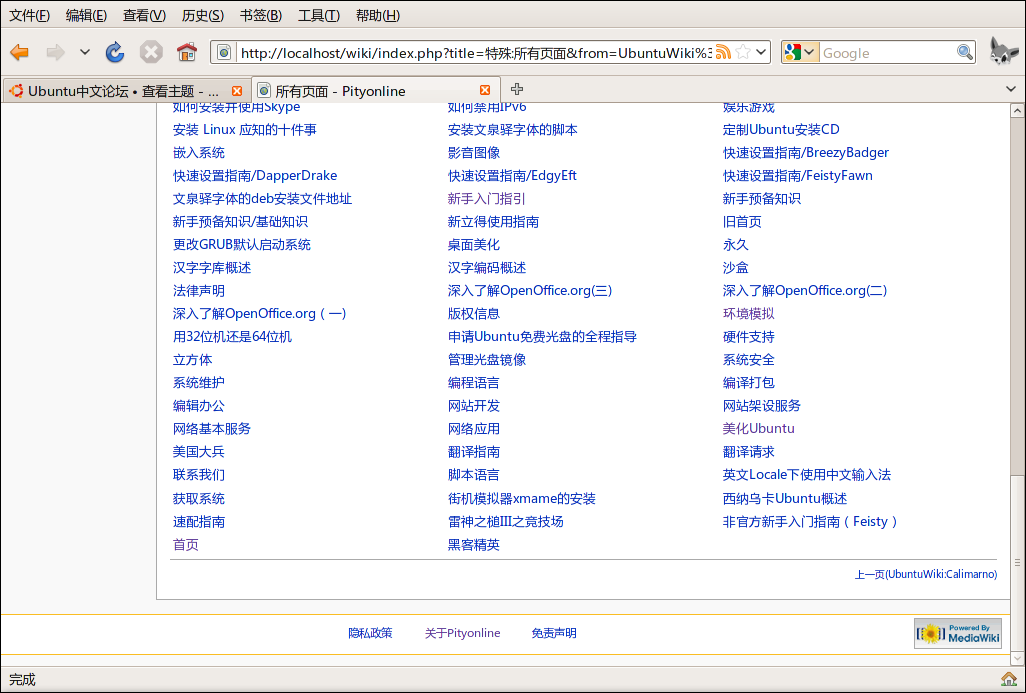Click the scrollbar up arrow
The image size is (1026, 693).
tap(1017, 111)
